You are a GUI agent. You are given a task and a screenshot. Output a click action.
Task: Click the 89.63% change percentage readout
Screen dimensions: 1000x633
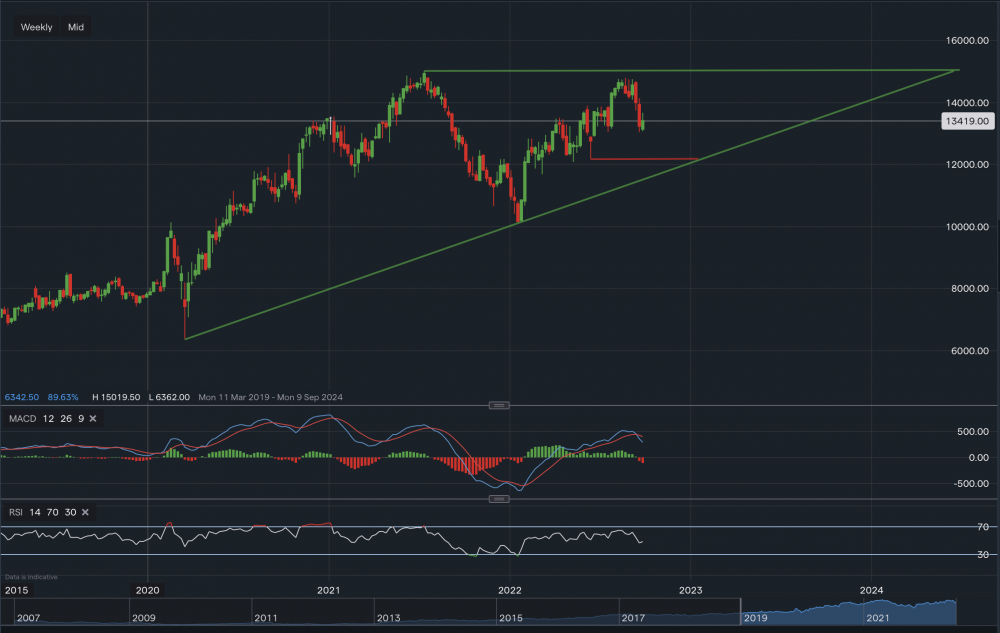click(x=63, y=397)
